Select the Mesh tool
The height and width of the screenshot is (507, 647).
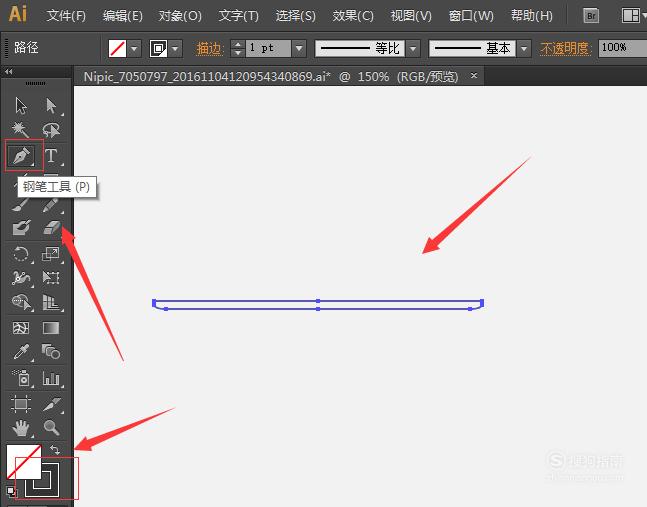21,328
